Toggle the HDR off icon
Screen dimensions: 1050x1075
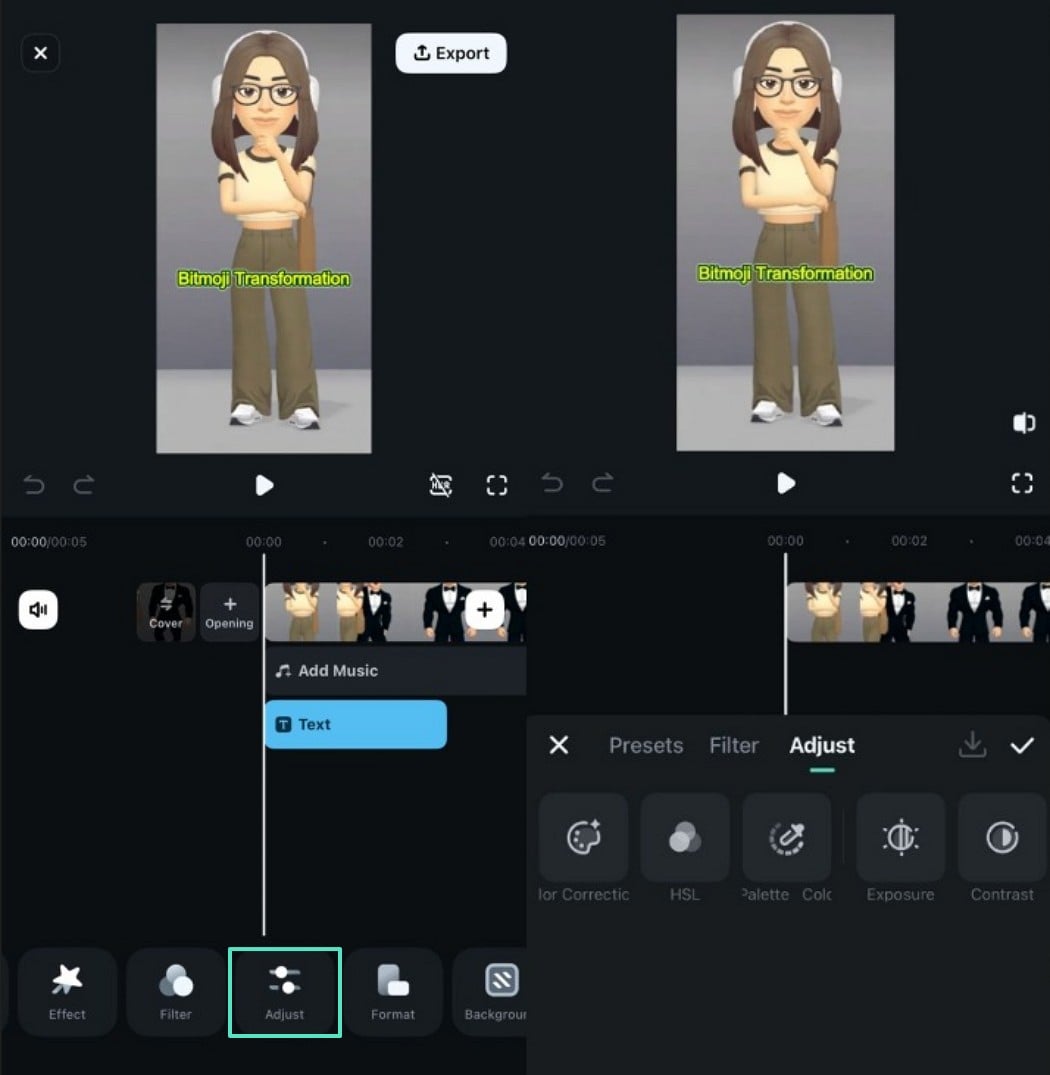[440, 485]
